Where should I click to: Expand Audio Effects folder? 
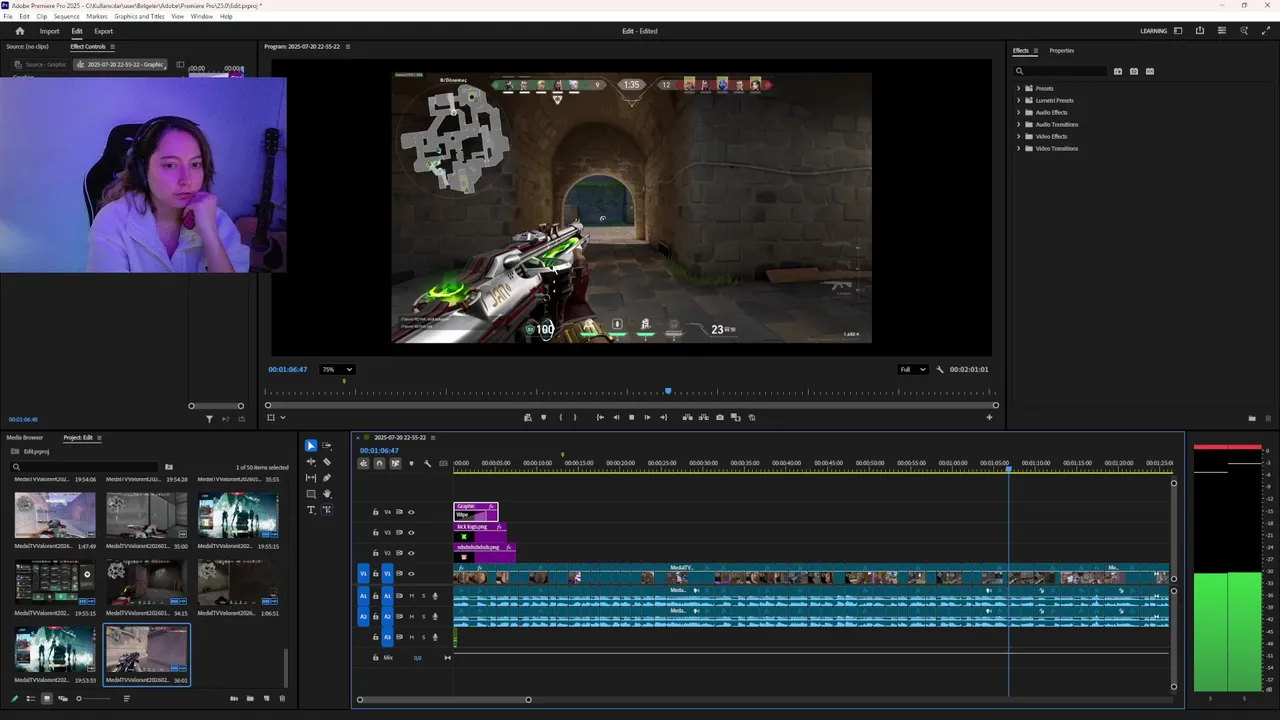[x=1019, y=112]
